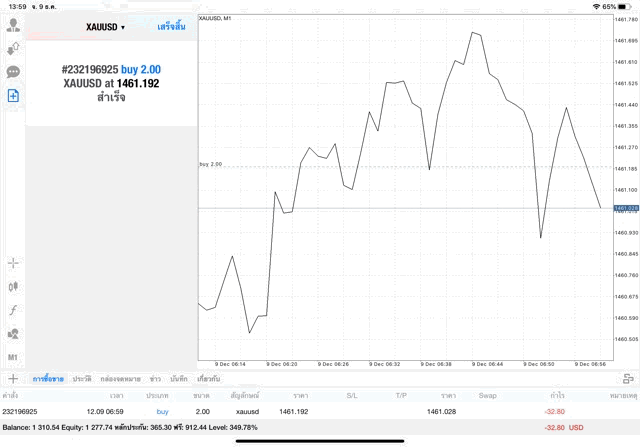Switch to the ประวัติ (History) tab

tap(82, 379)
